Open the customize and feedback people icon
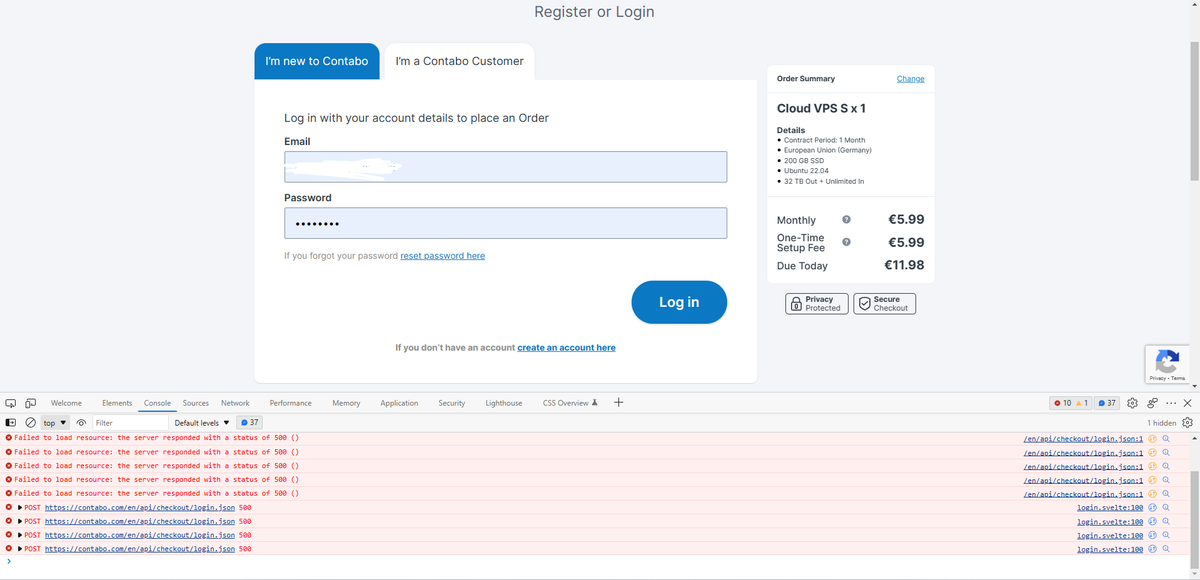The width and height of the screenshot is (1200, 580). 1152,403
